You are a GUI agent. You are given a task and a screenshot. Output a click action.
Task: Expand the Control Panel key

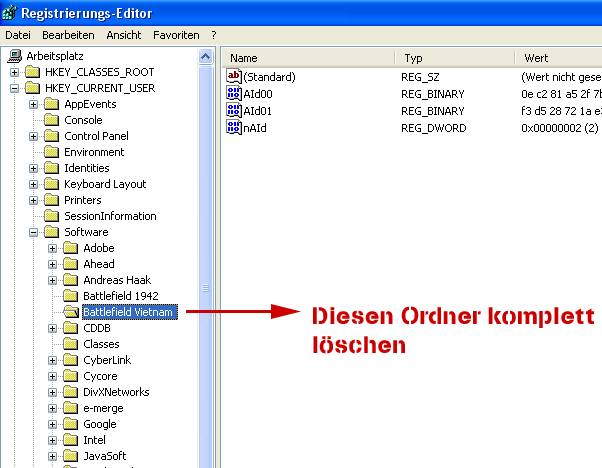(x=33, y=136)
